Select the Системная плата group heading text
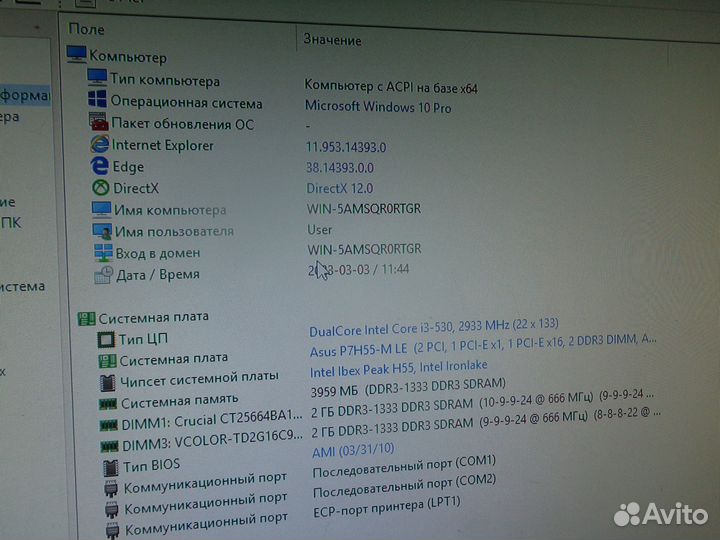 pyautogui.click(x=154, y=317)
